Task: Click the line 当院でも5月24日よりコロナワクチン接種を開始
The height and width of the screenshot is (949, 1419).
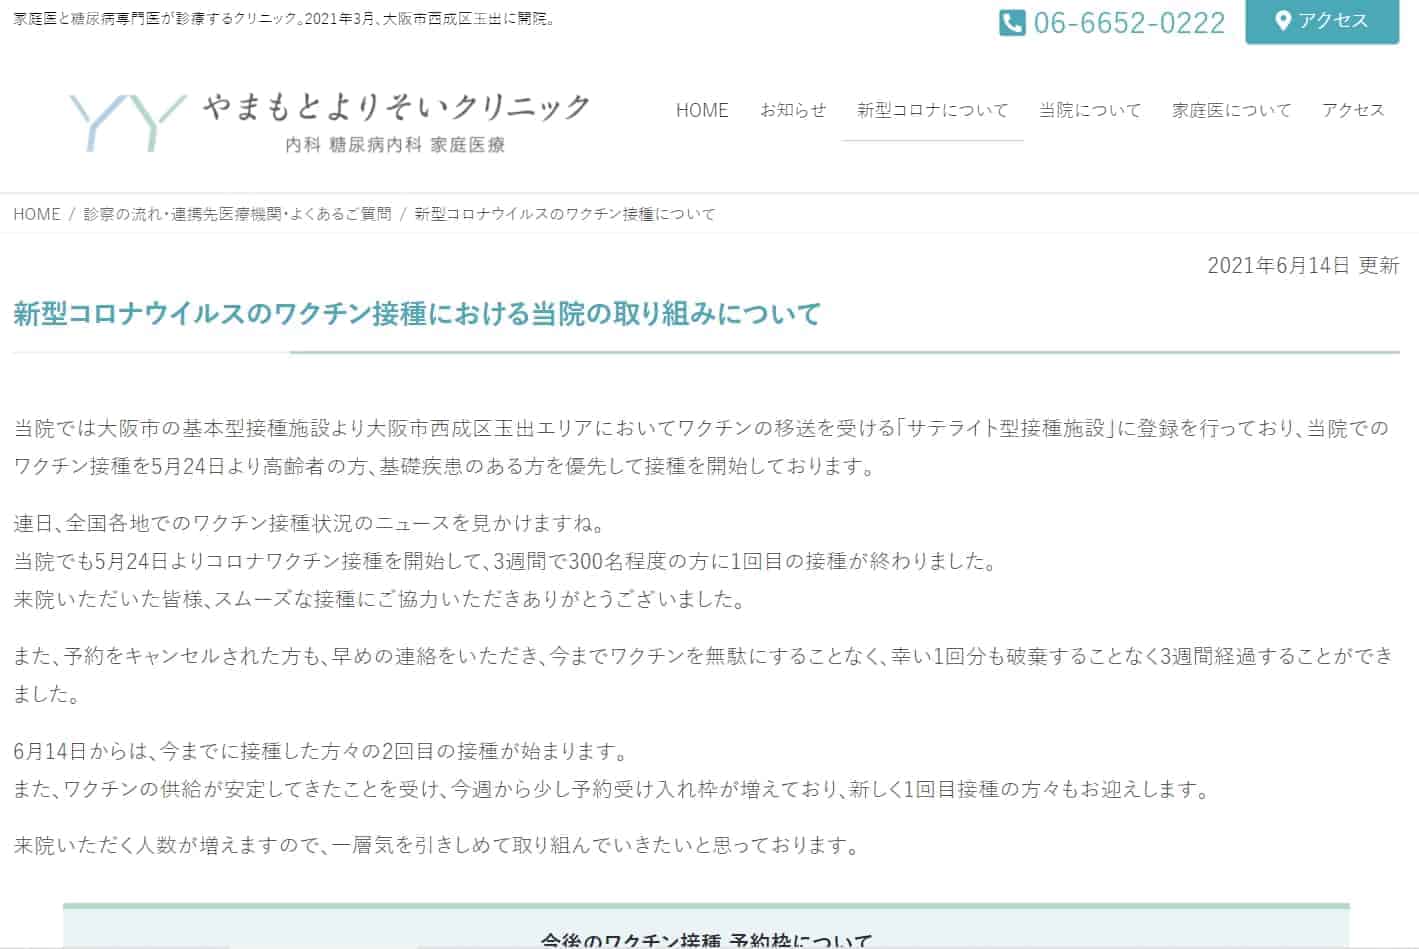Action: [x=507, y=561]
